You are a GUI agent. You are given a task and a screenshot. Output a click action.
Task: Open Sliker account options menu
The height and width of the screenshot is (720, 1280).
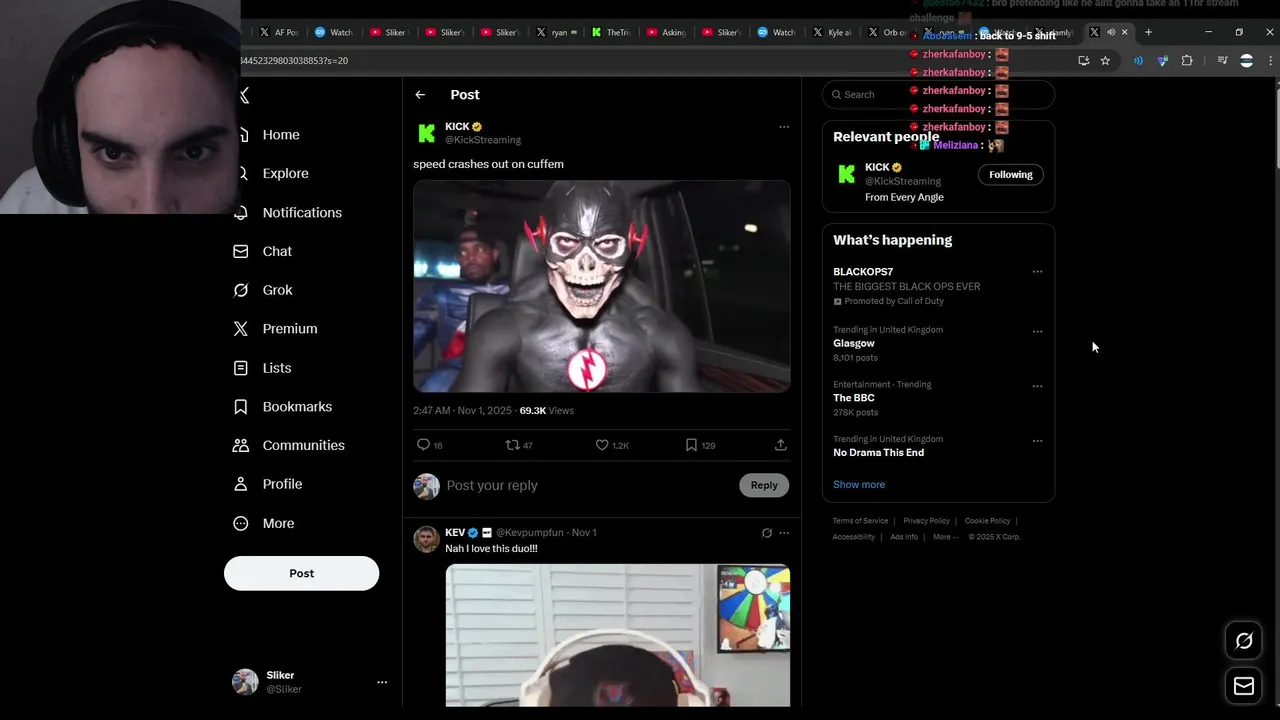382,682
